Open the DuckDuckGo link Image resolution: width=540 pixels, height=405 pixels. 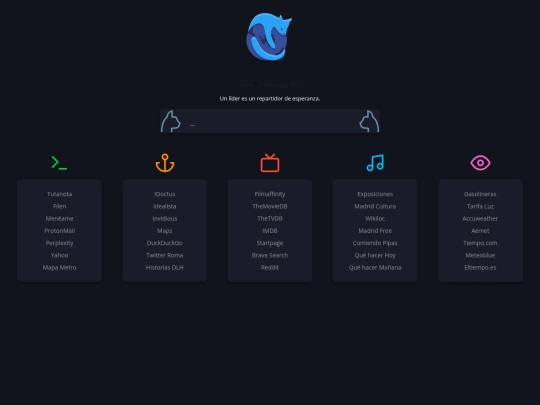pos(165,243)
